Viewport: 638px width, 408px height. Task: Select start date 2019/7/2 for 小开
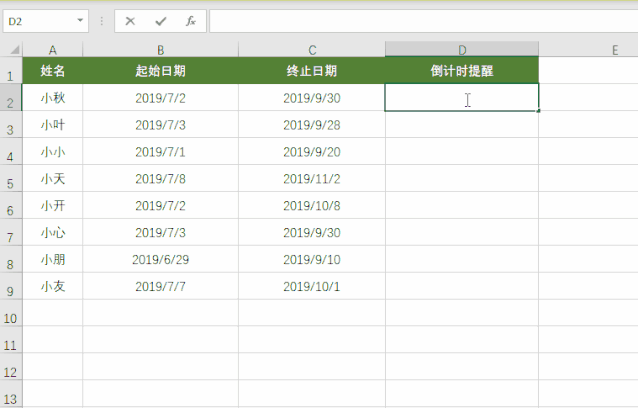[x=161, y=205]
